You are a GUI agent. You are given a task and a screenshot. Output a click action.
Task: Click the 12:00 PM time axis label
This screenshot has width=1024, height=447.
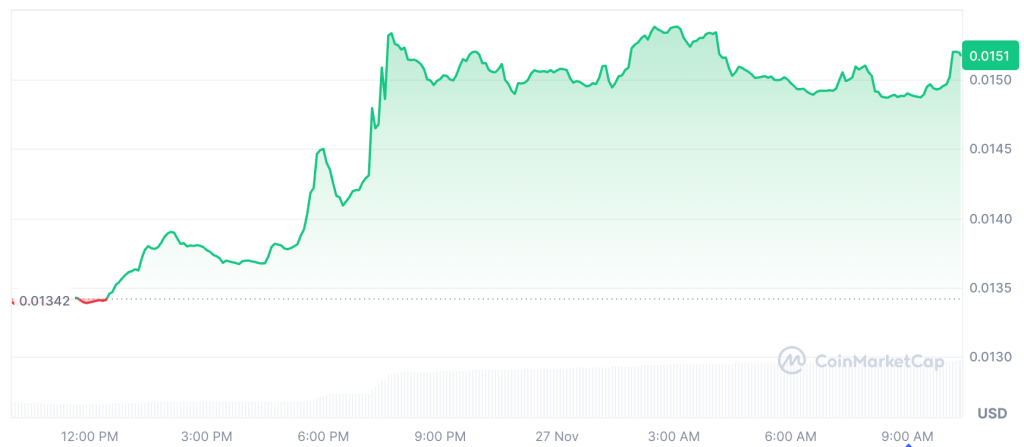(91, 436)
